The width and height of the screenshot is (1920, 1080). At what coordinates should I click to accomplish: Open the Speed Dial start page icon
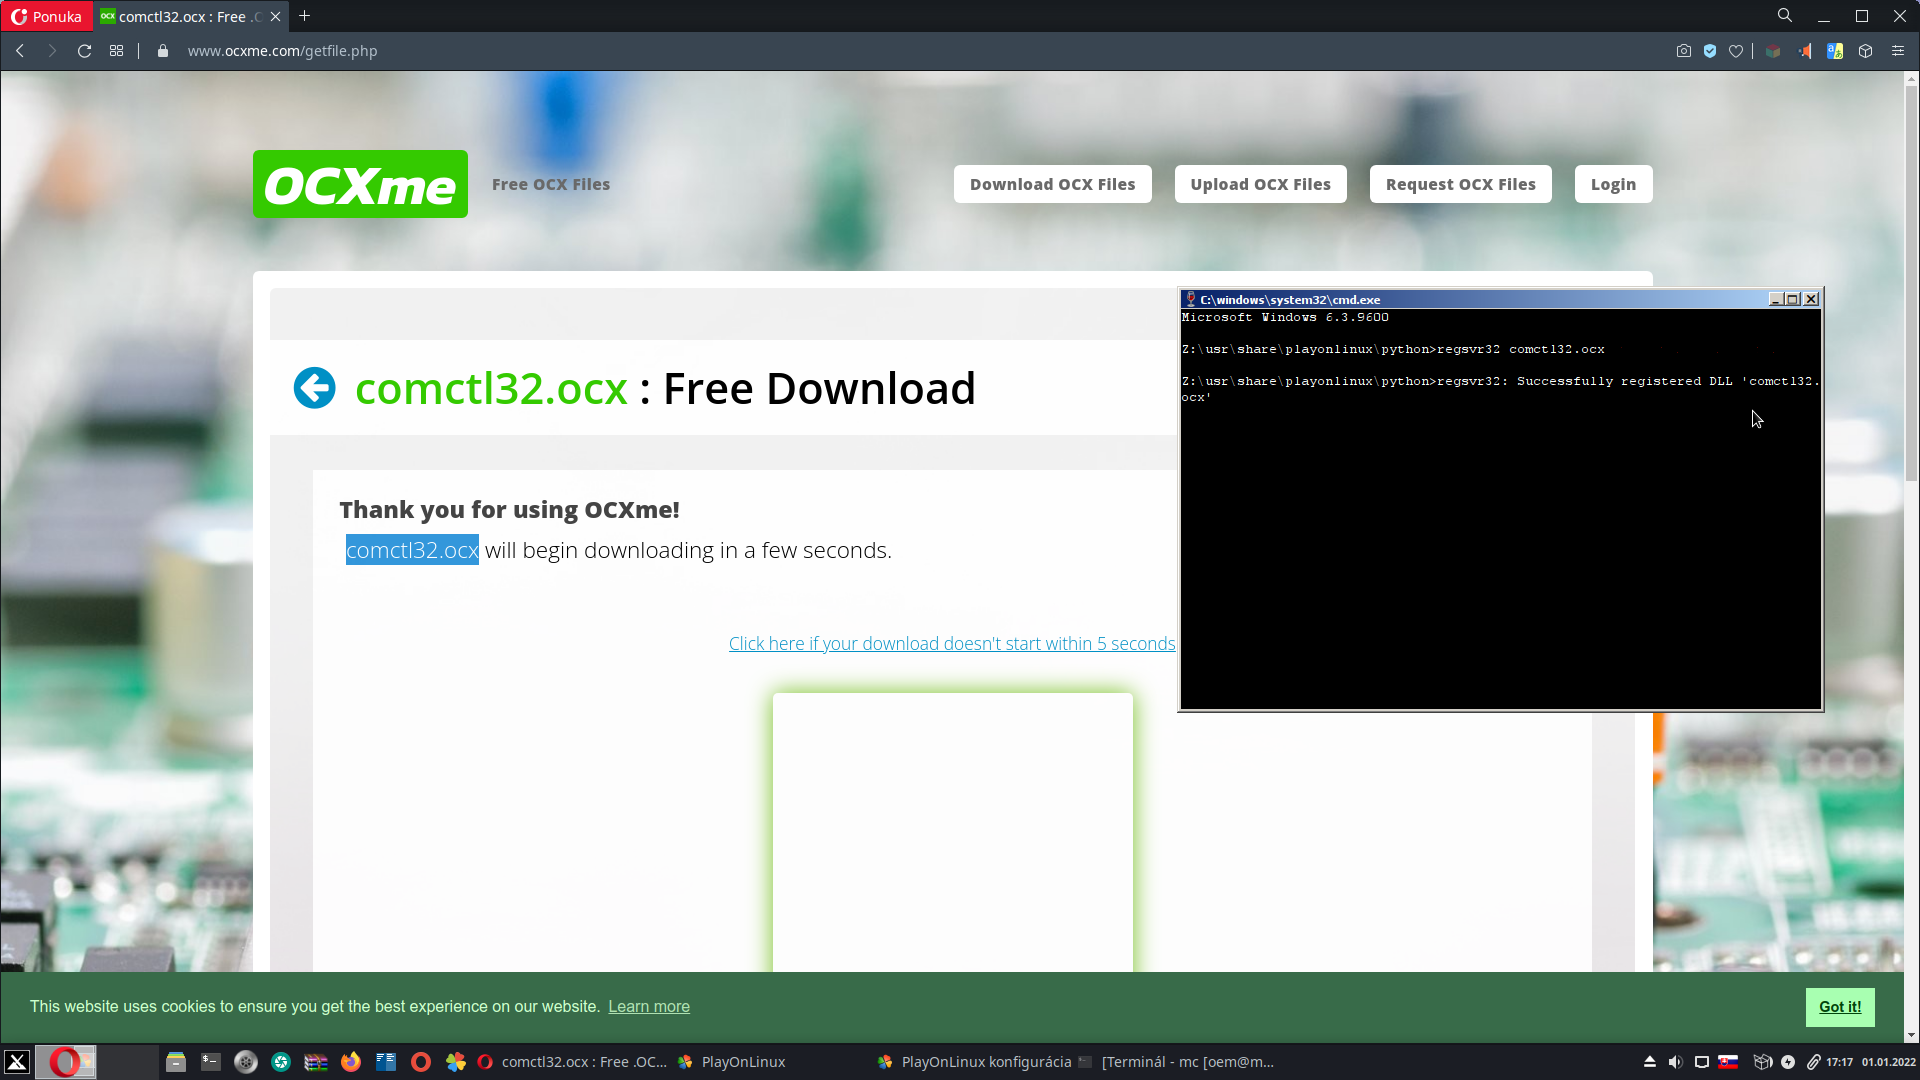click(x=117, y=51)
